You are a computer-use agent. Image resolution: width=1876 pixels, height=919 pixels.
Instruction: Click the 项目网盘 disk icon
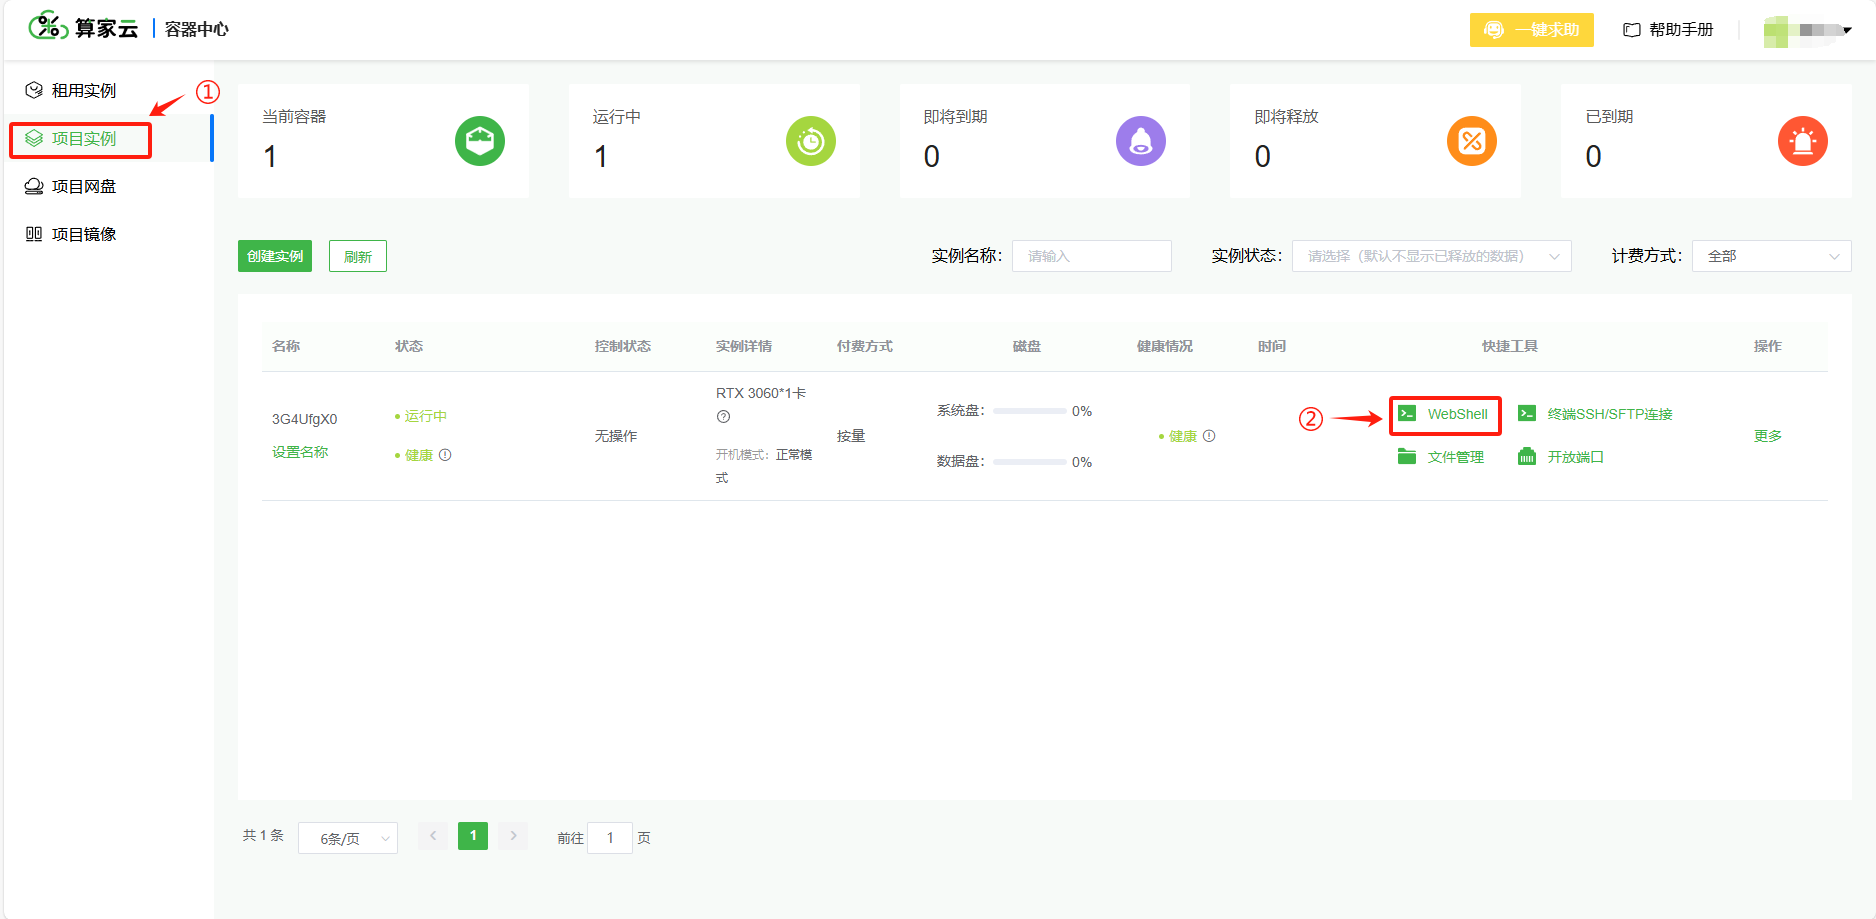pos(34,187)
